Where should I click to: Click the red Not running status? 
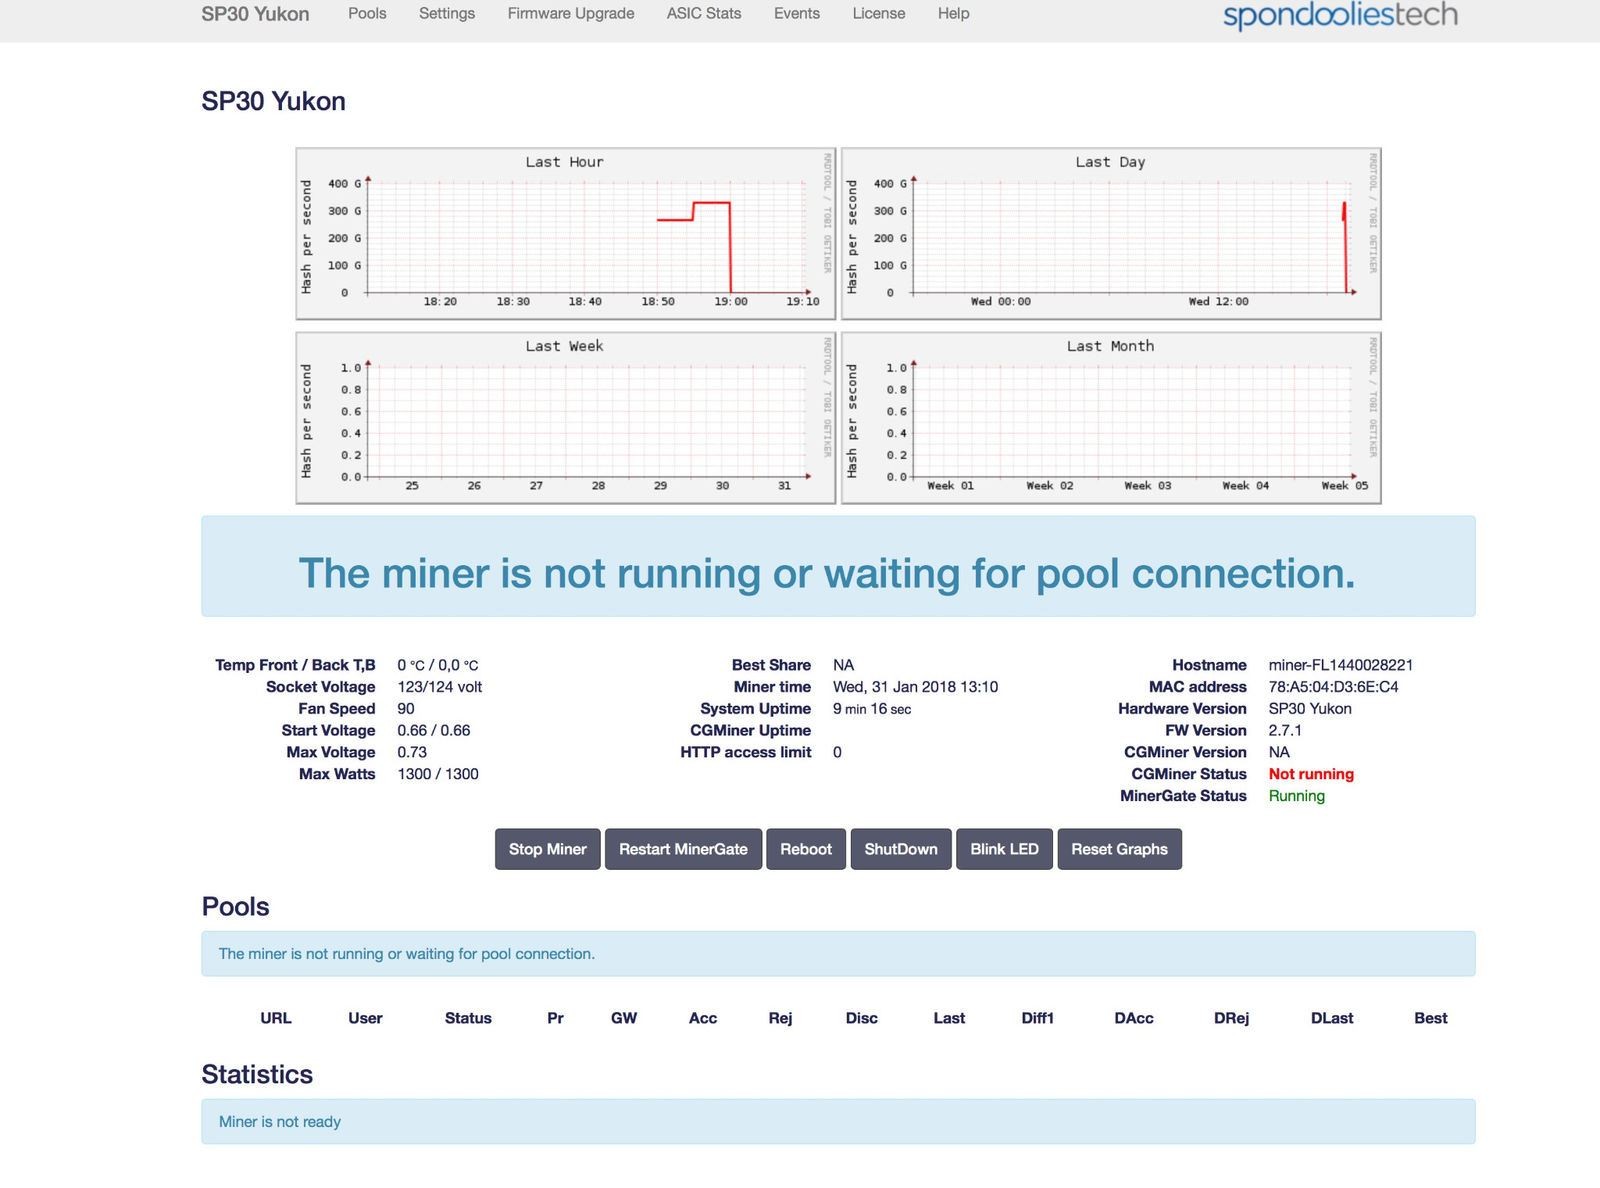1311,774
